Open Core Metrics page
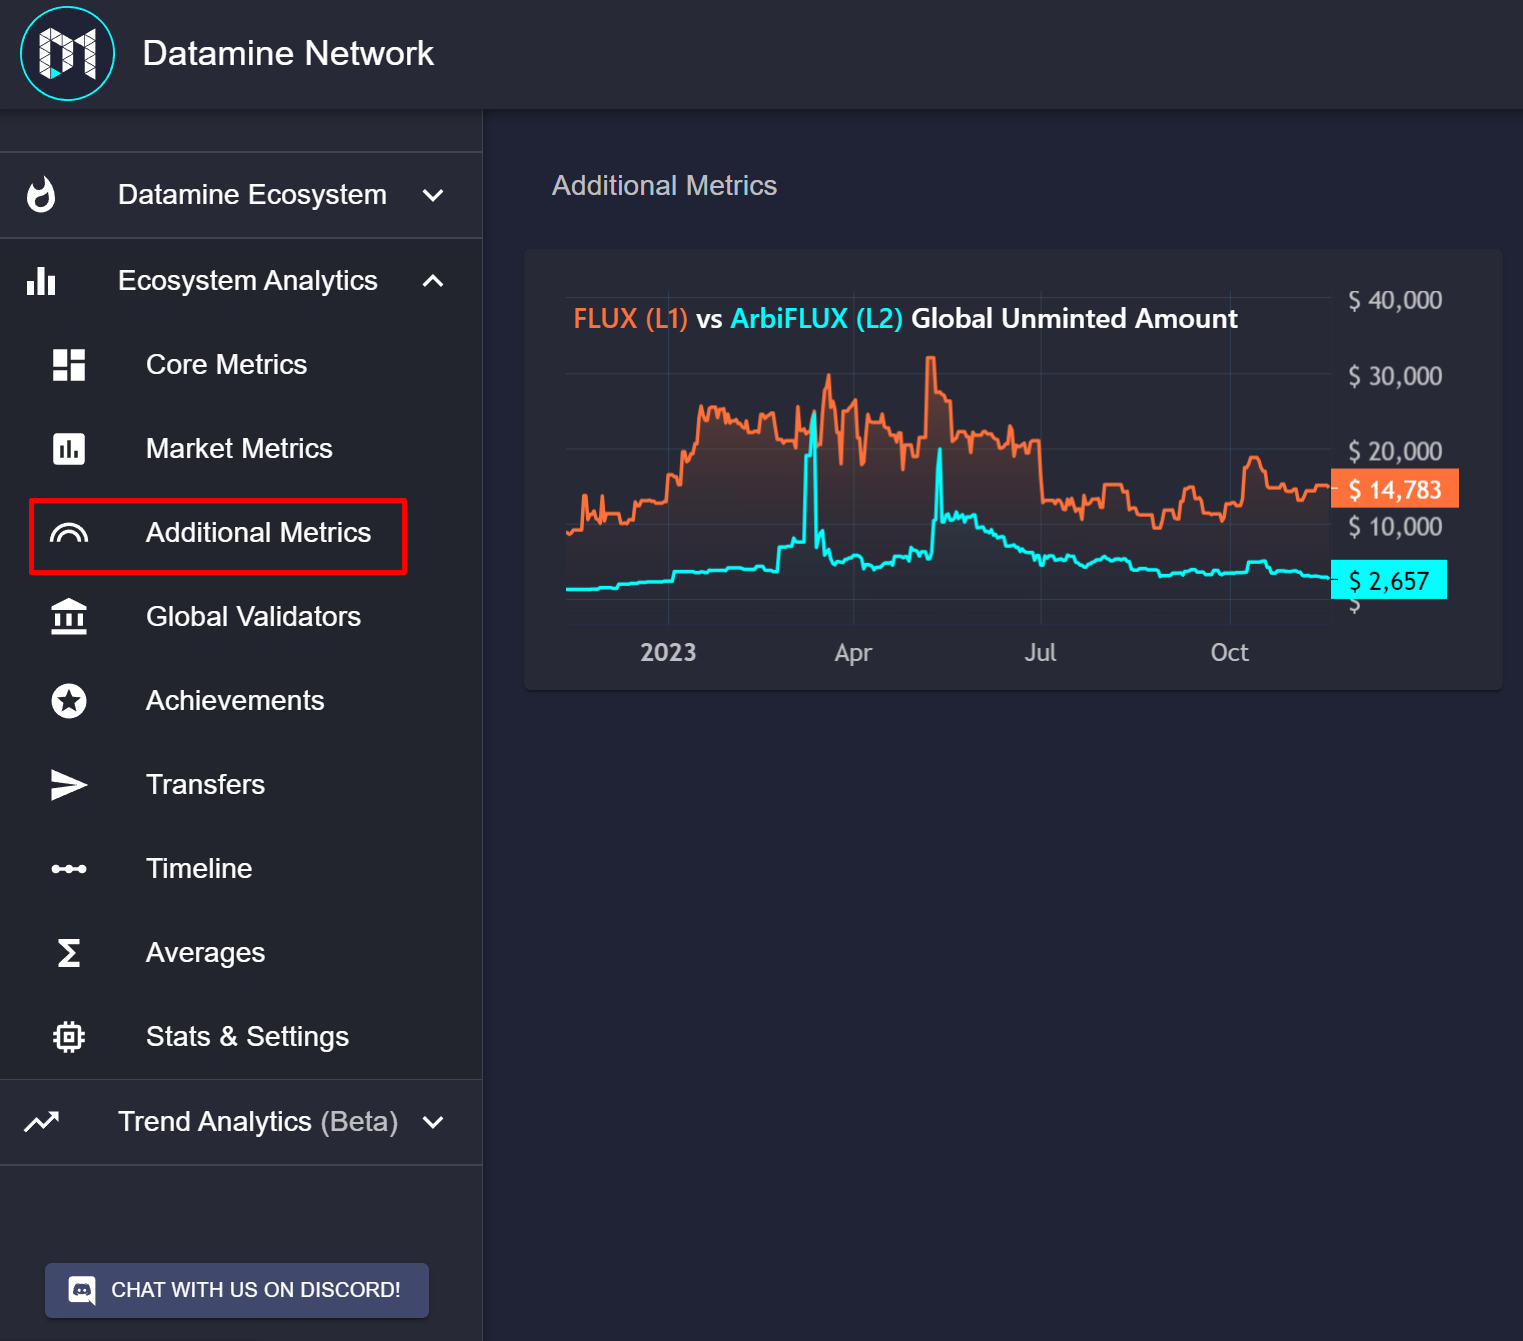 241,365
